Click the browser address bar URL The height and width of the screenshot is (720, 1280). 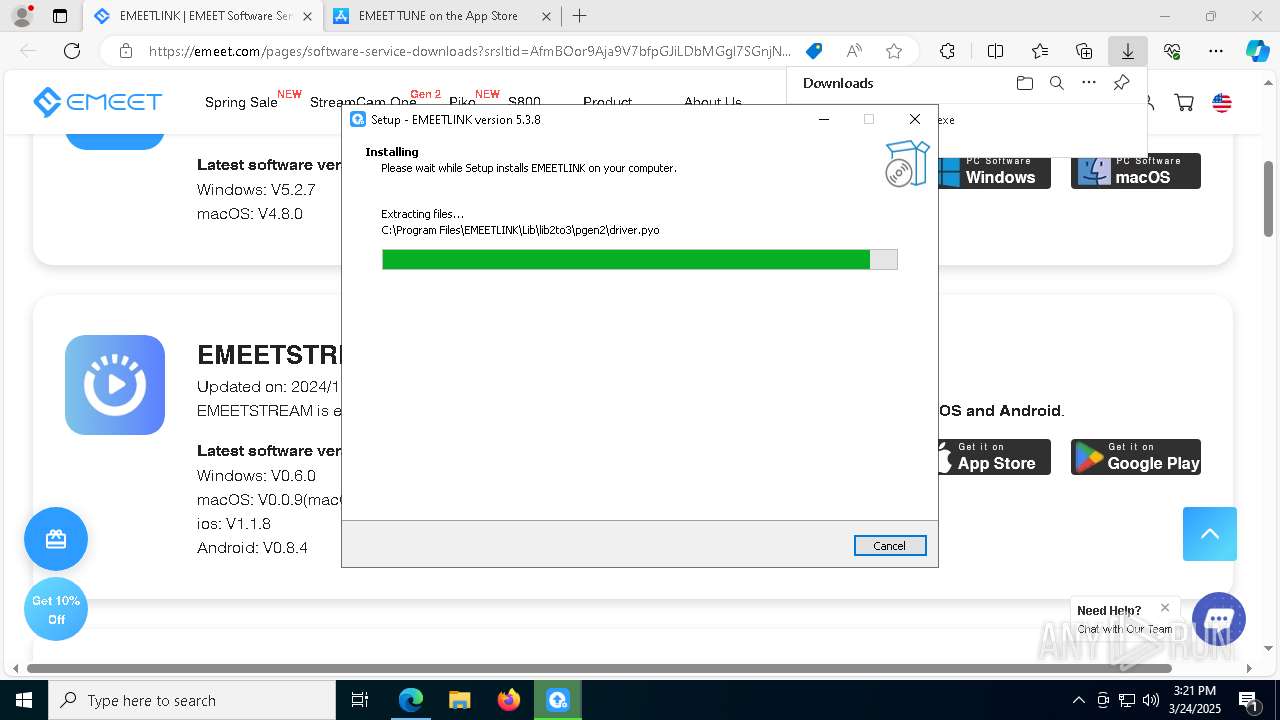(469, 51)
